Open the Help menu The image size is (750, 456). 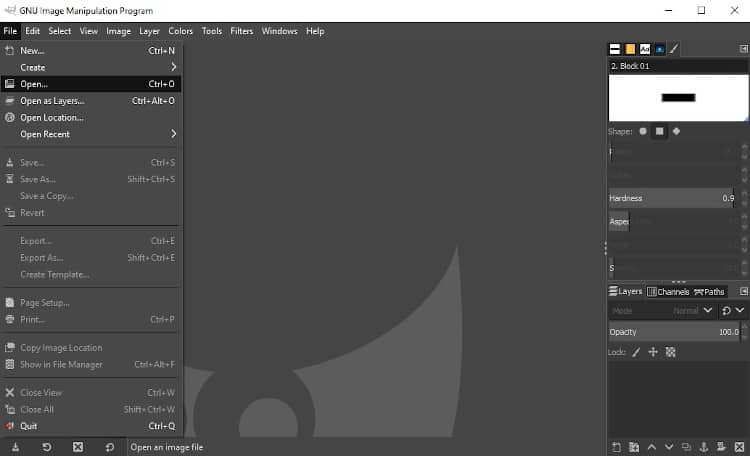pyautogui.click(x=315, y=31)
